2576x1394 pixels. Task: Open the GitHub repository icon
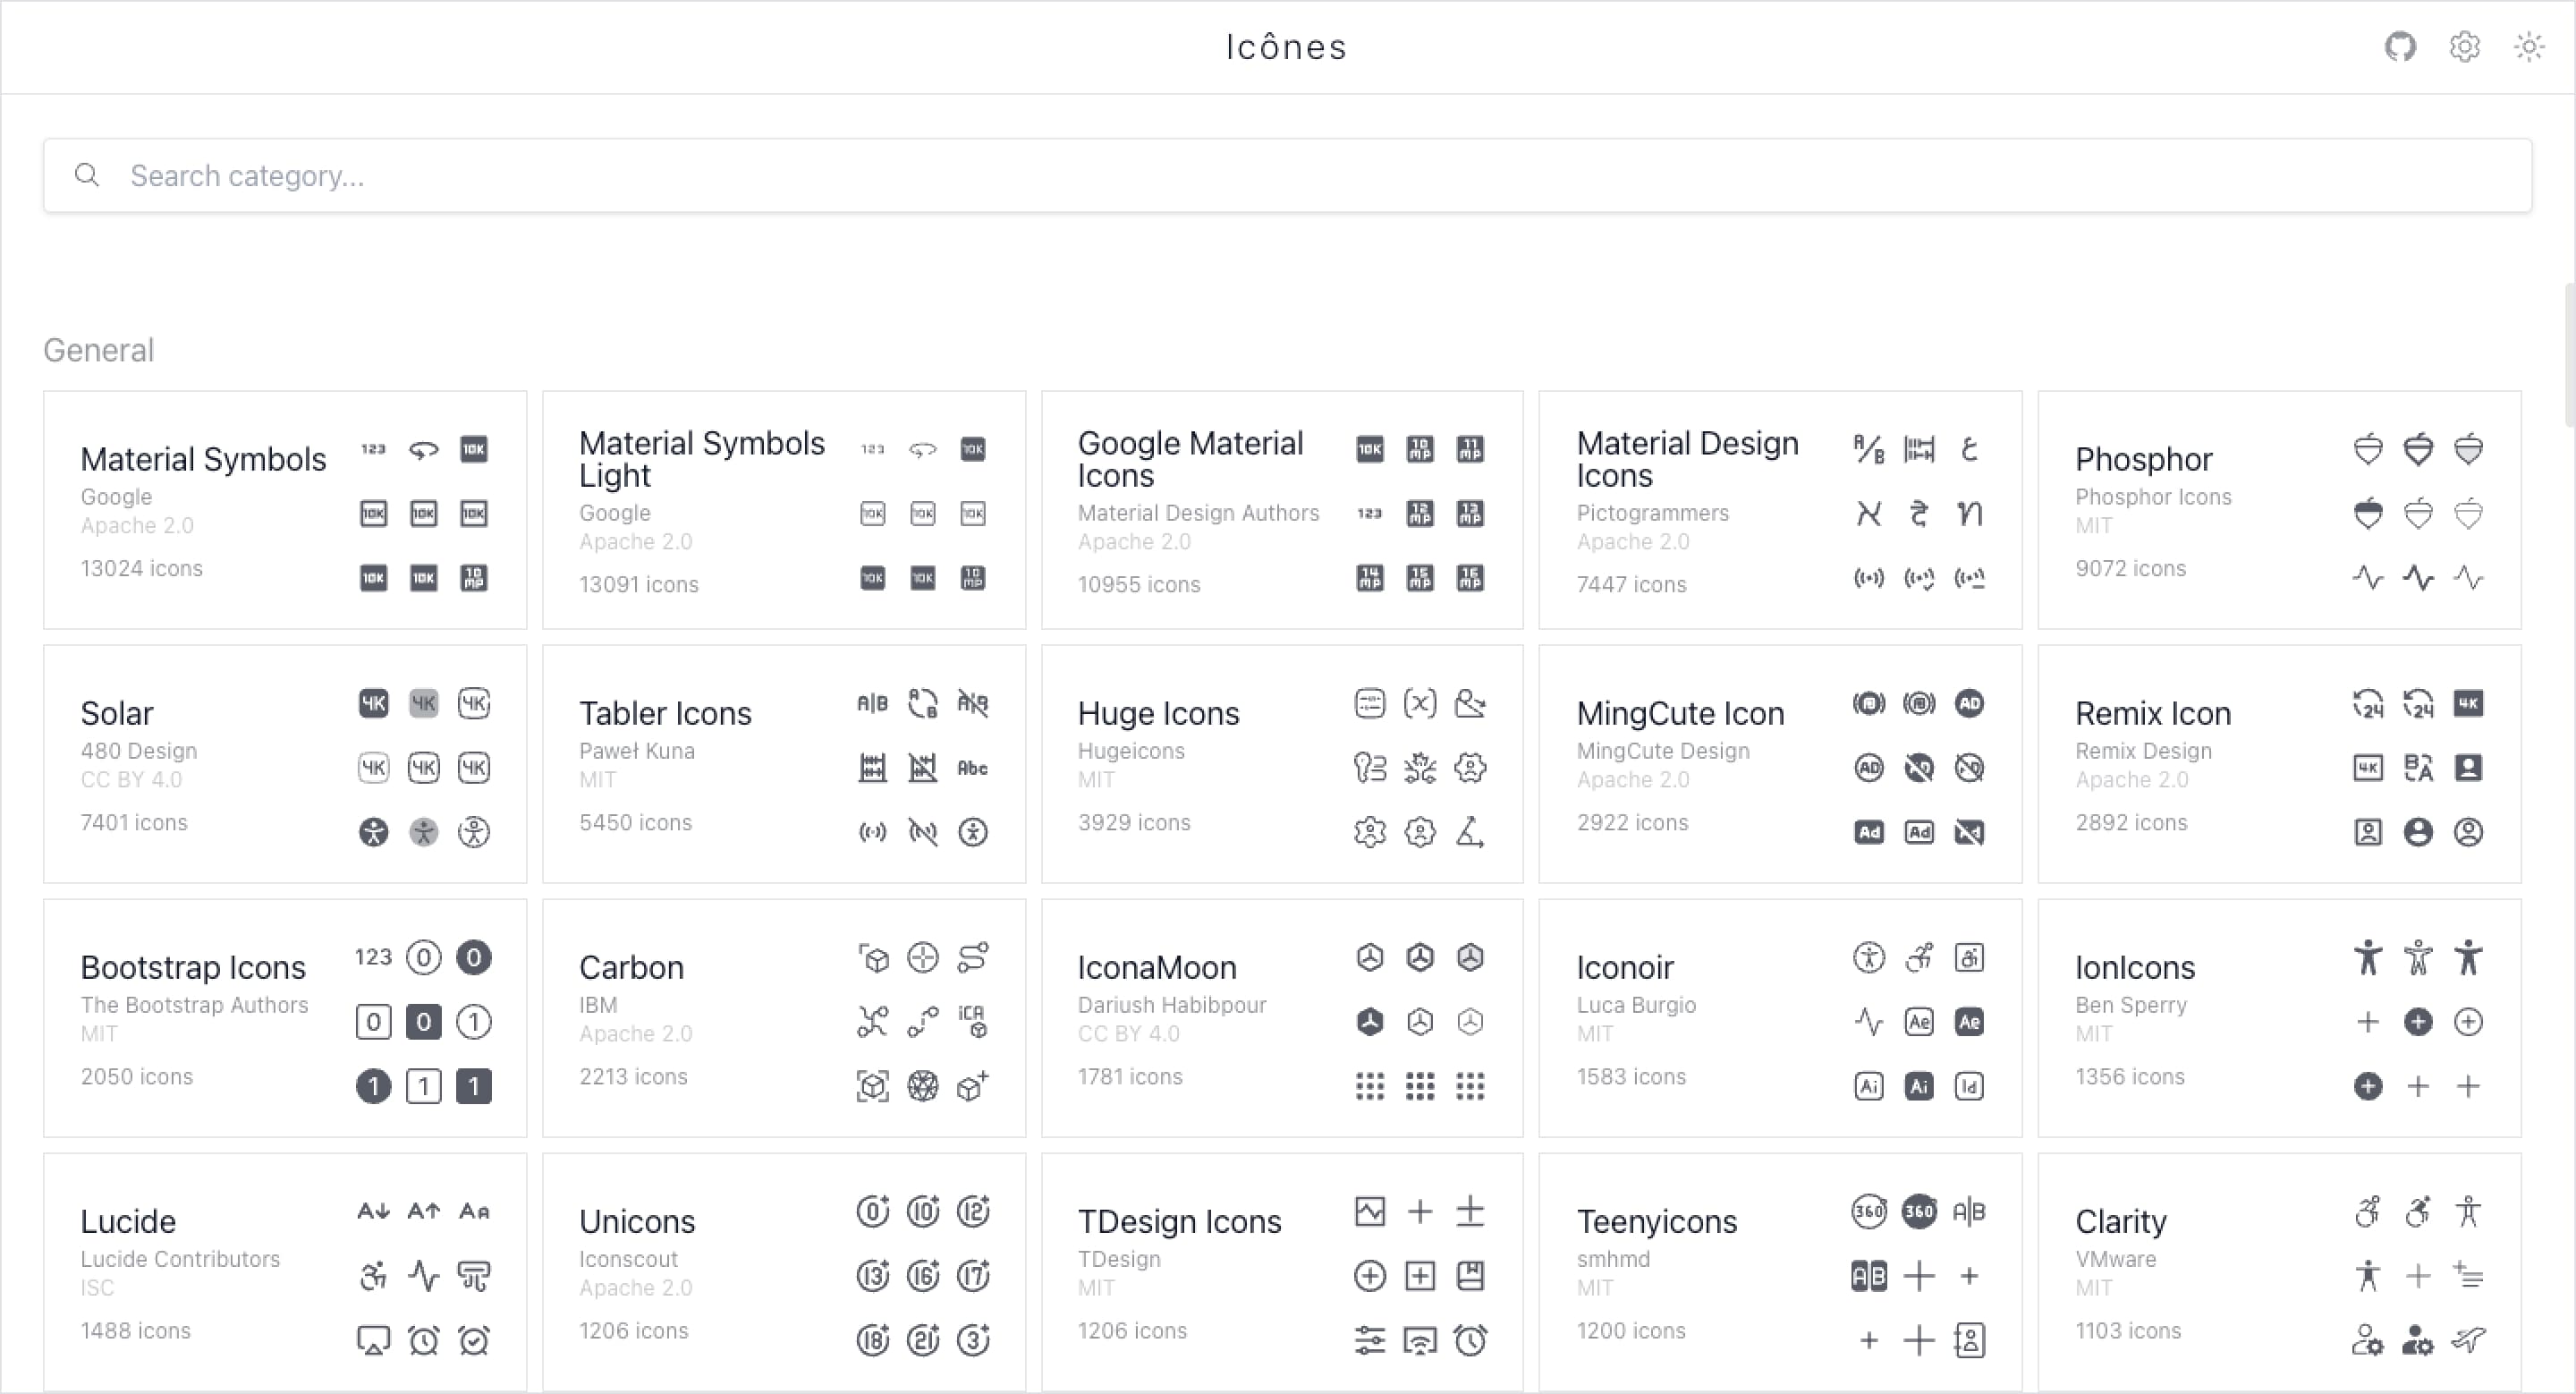pos(2400,46)
